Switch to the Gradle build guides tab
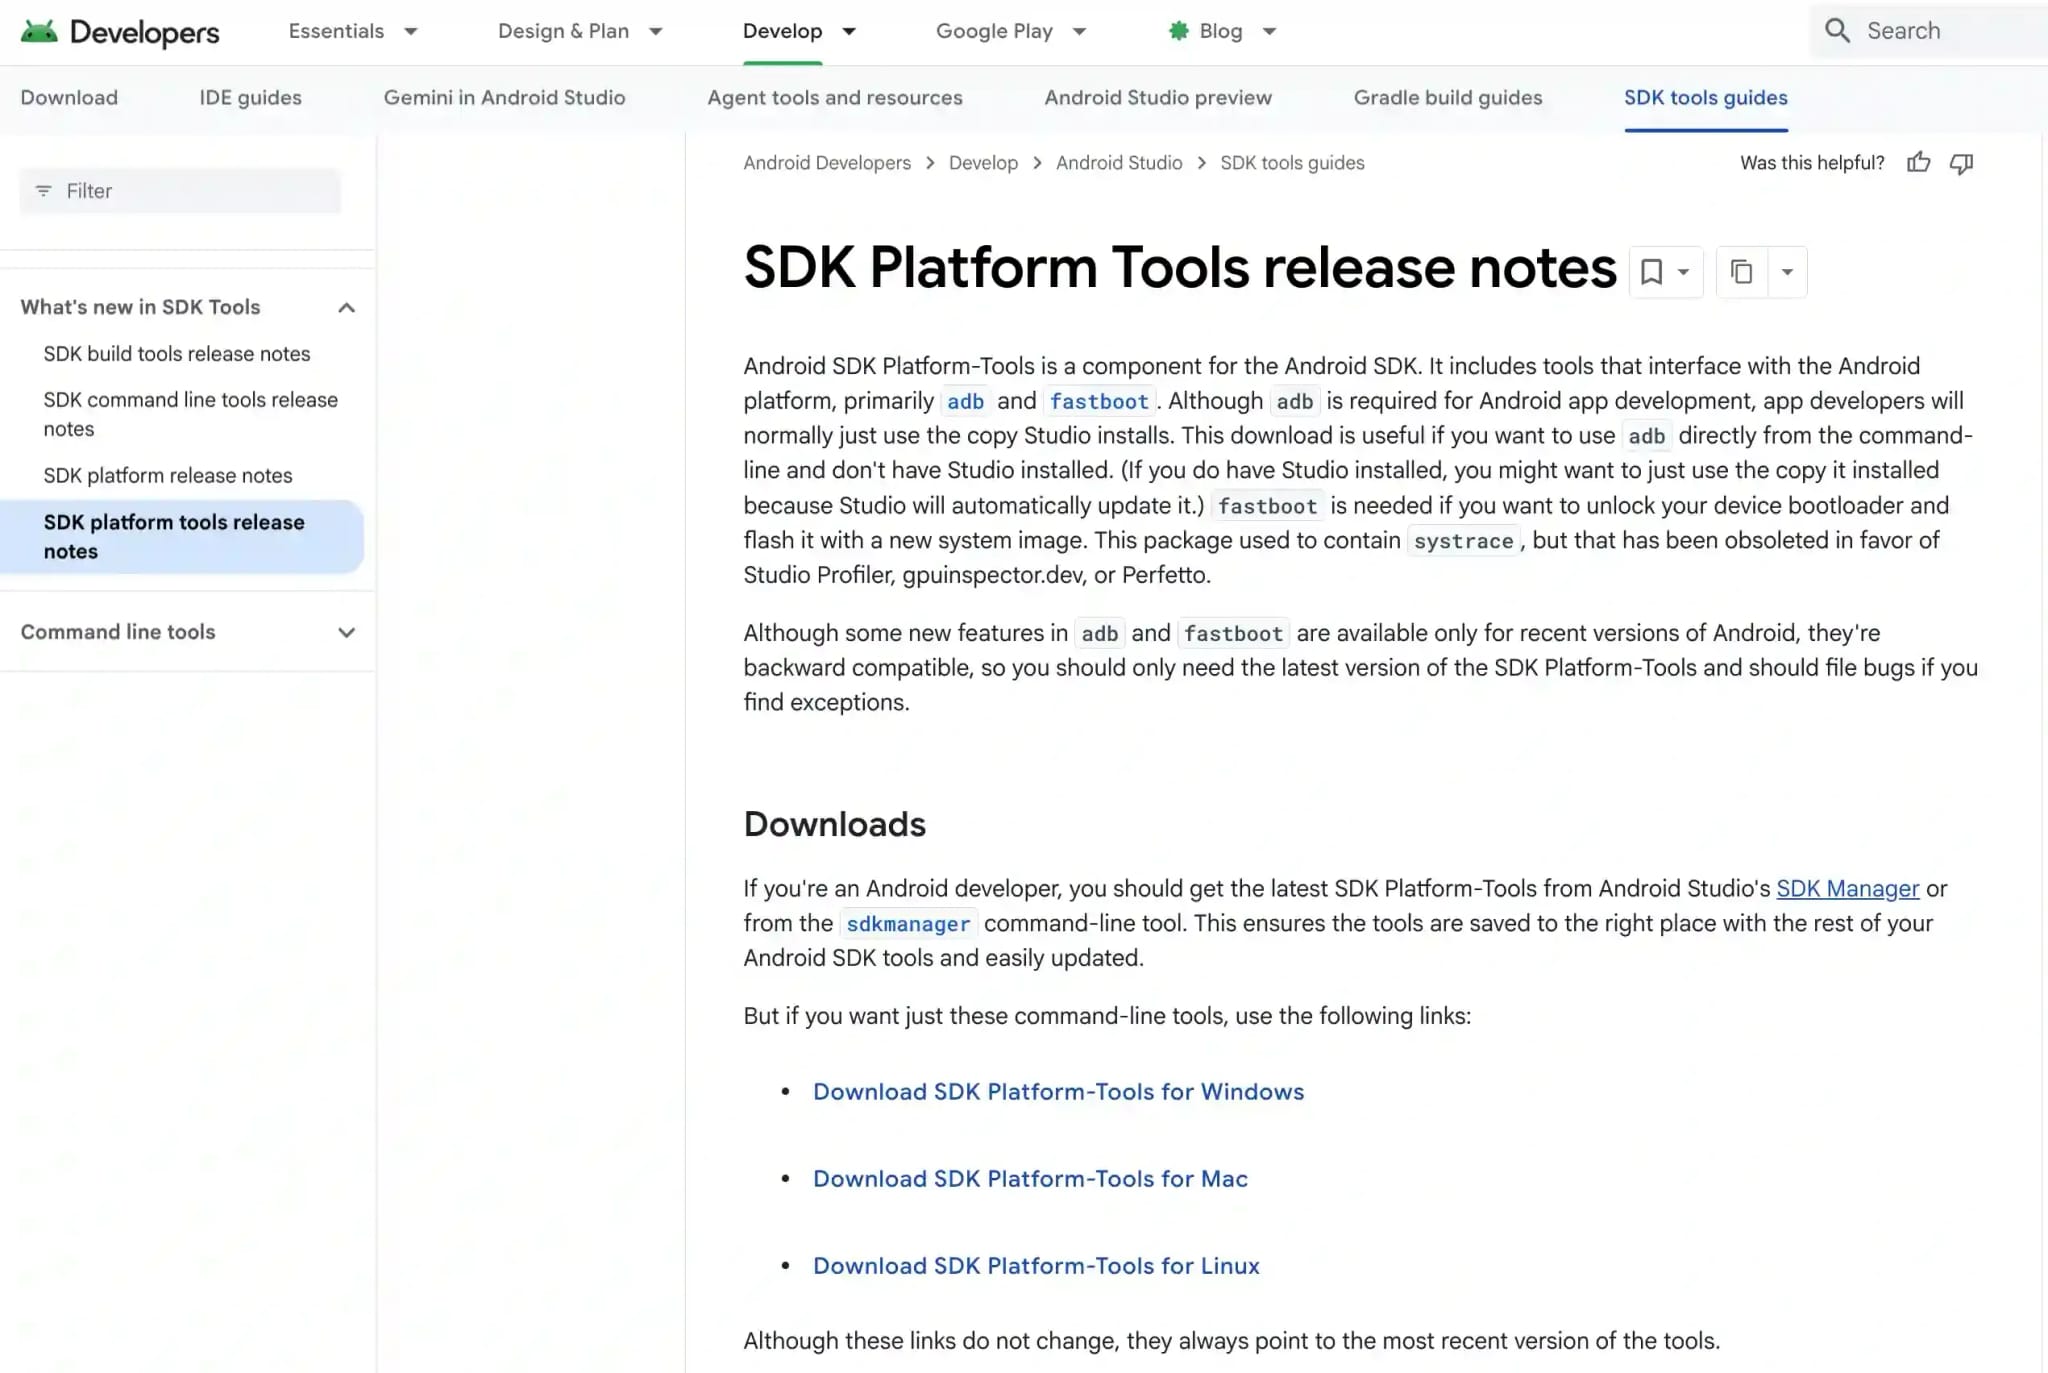2048x1373 pixels. click(1447, 98)
